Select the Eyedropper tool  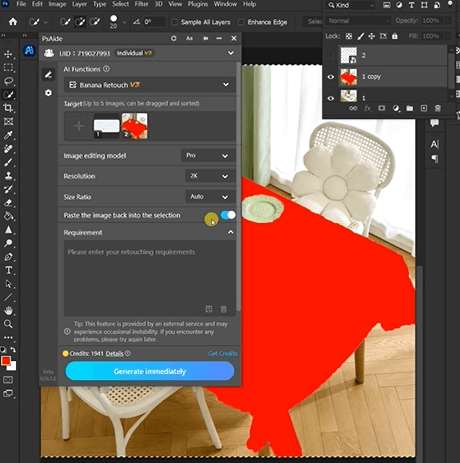8,135
